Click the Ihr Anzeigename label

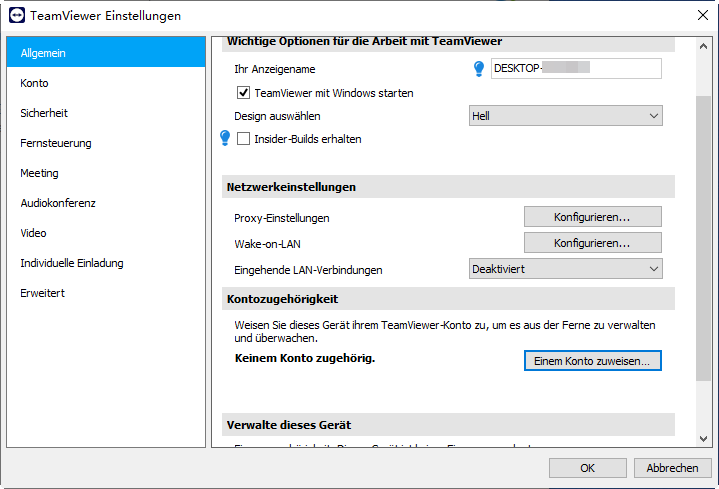coord(275,69)
